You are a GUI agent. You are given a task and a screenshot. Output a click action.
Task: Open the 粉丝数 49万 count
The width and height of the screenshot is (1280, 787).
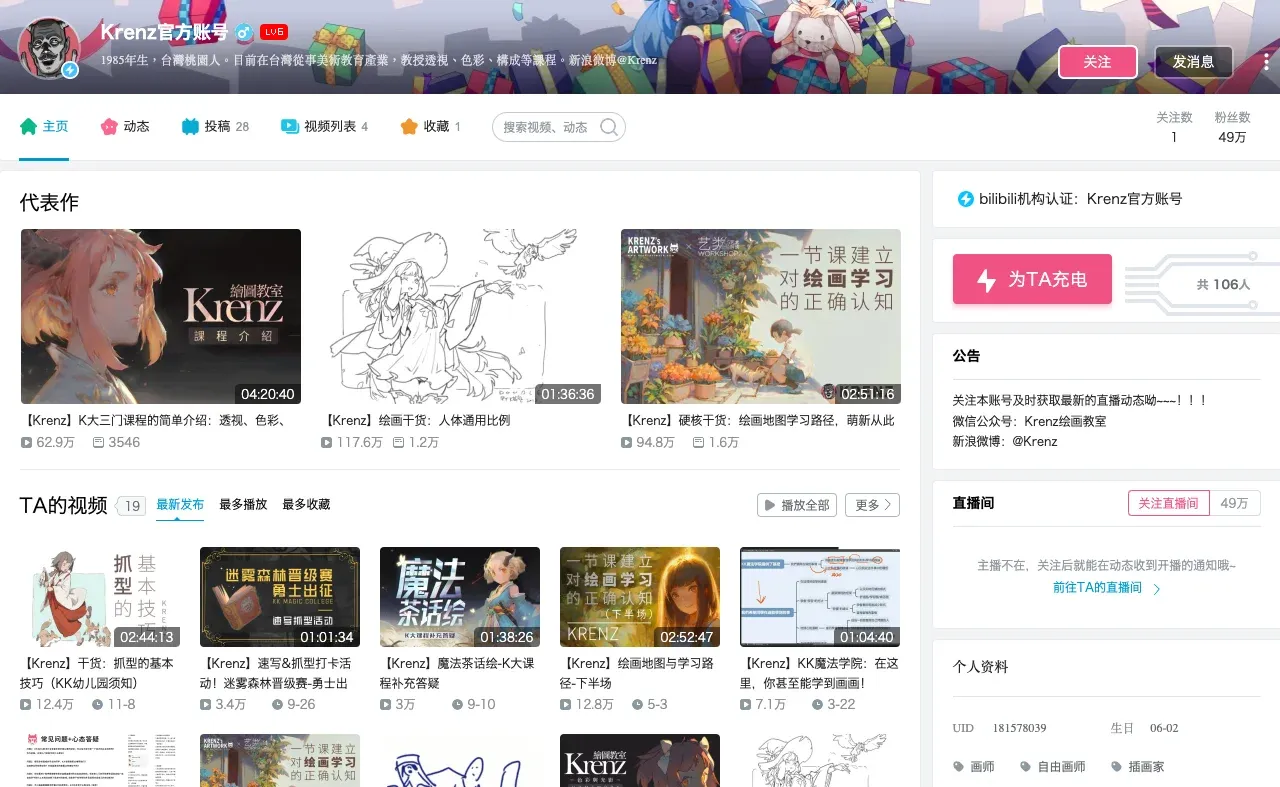pyautogui.click(x=1232, y=127)
